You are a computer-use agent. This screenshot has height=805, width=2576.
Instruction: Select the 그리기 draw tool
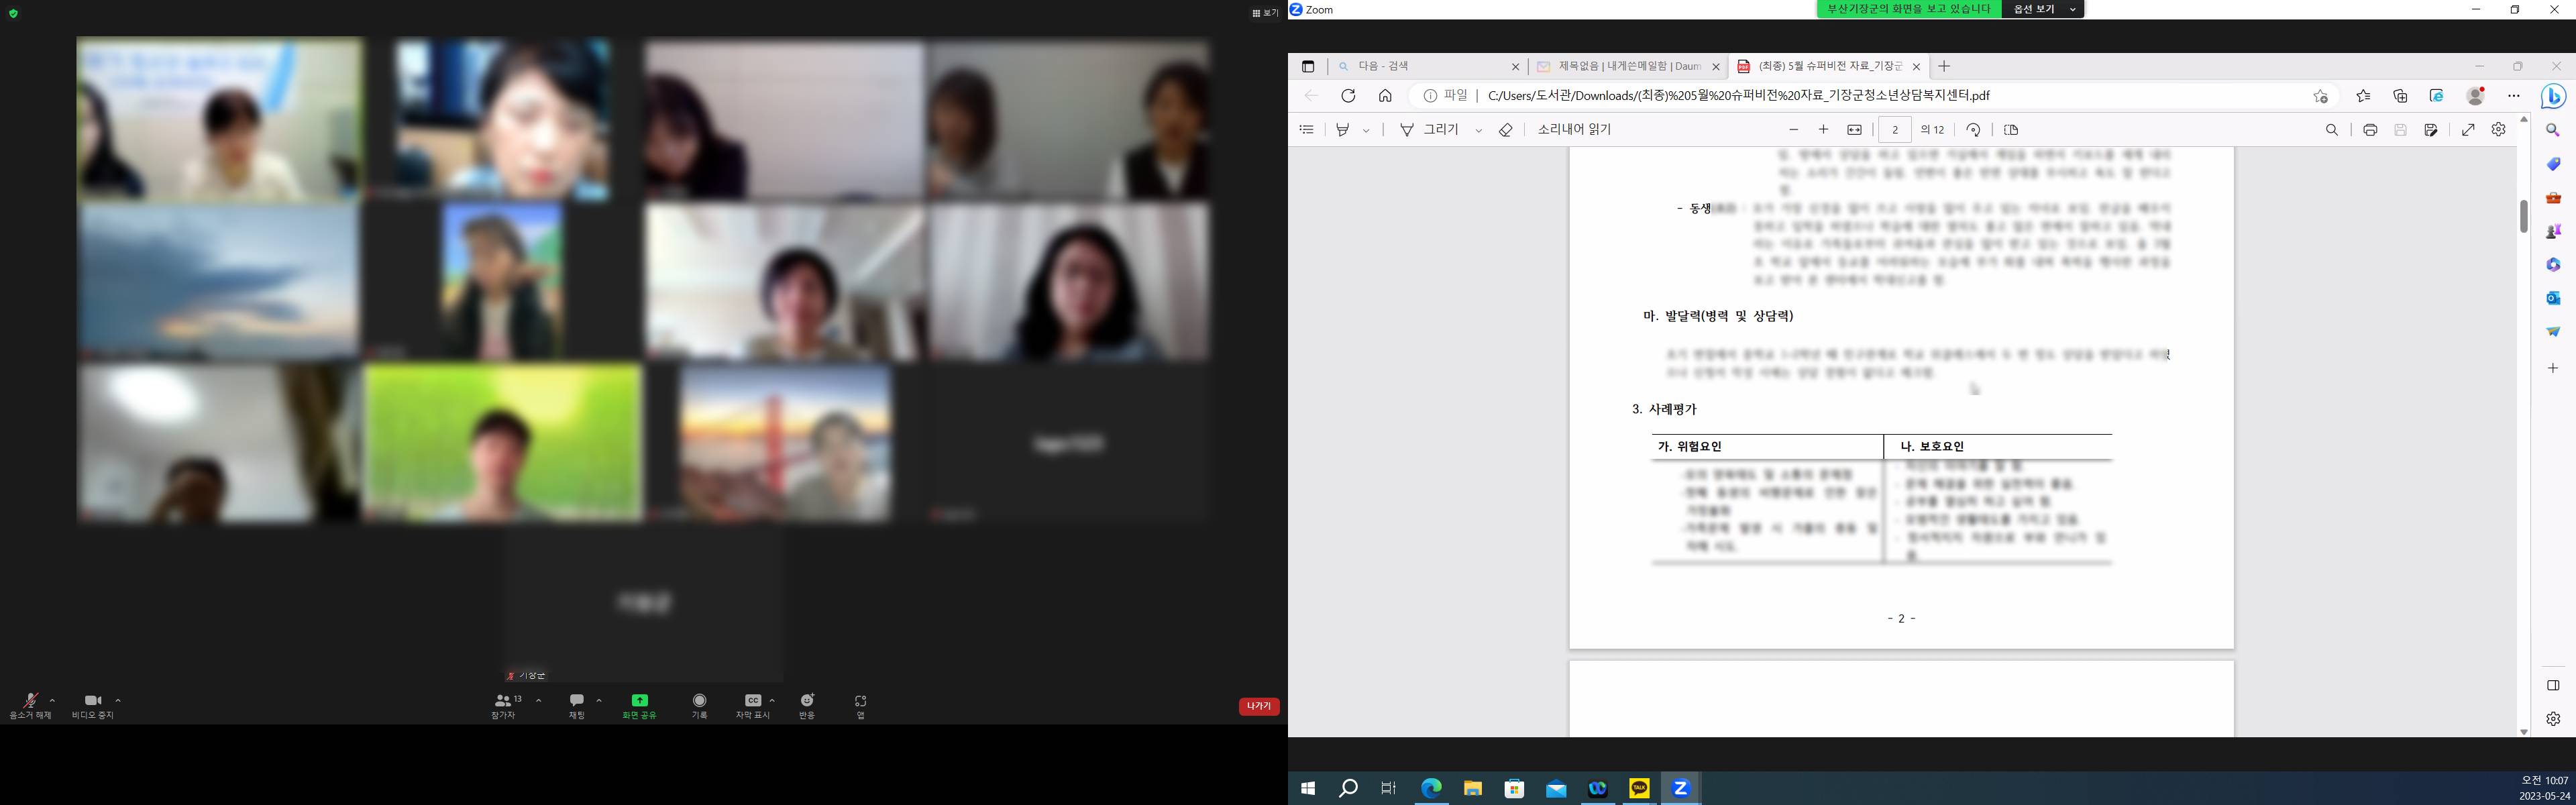coord(1428,130)
